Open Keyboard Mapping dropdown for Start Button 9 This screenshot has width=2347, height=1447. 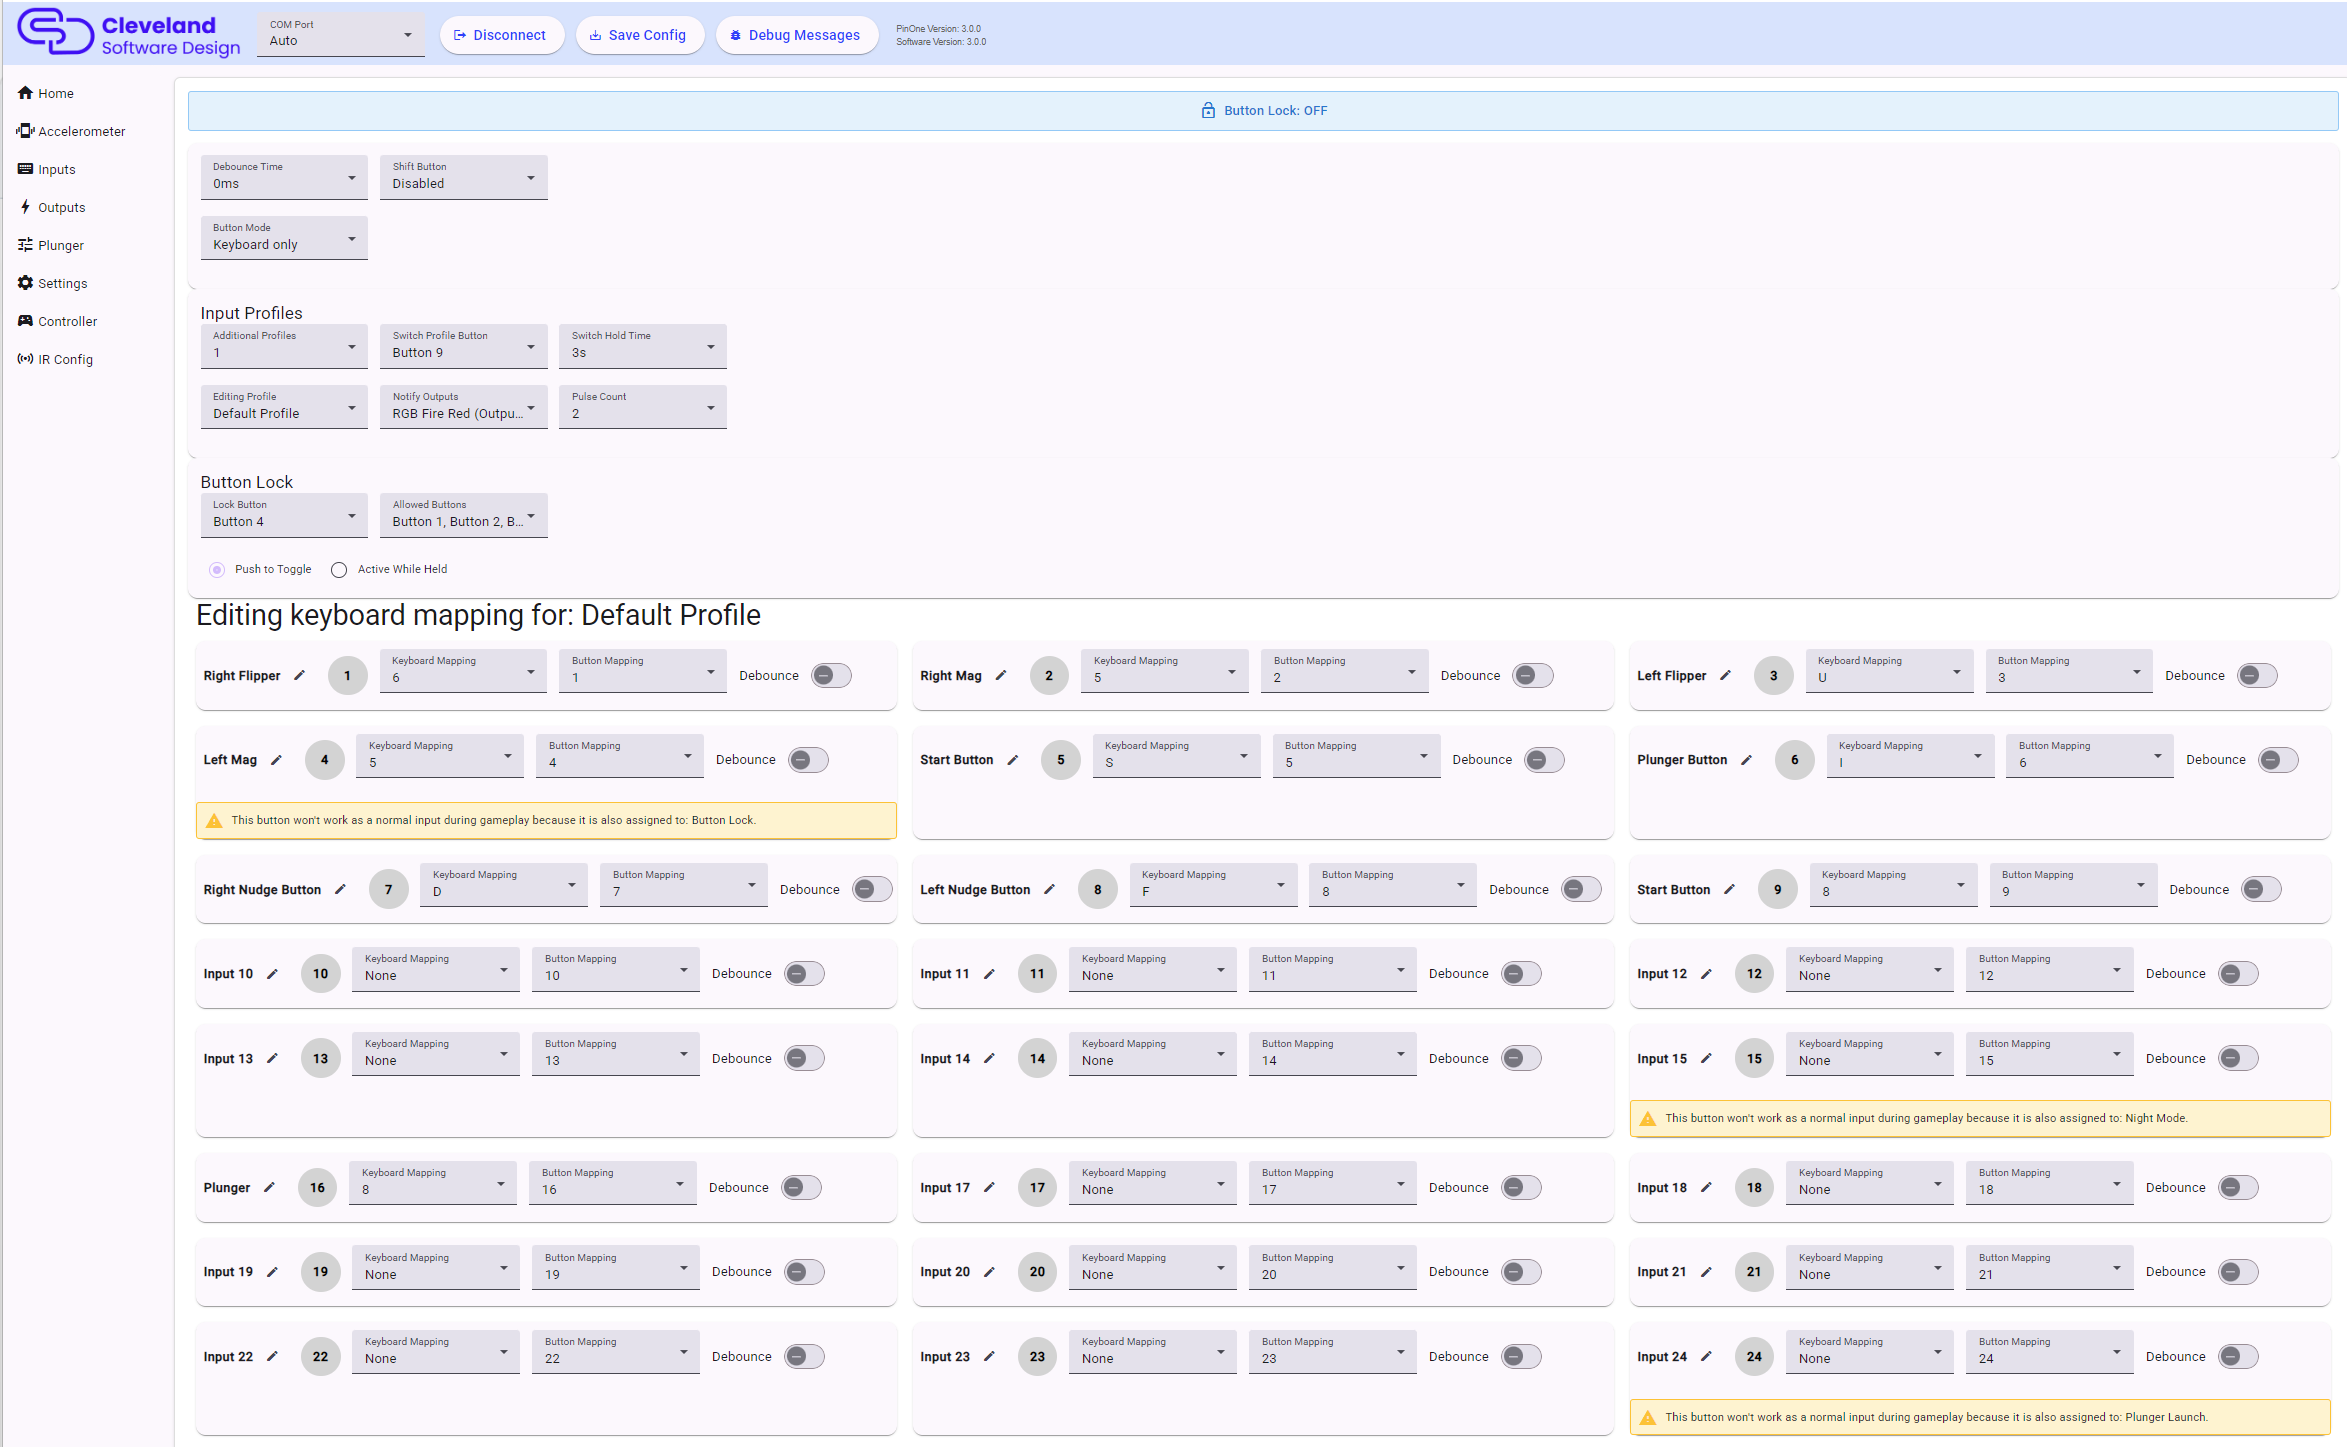pyautogui.click(x=1893, y=884)
